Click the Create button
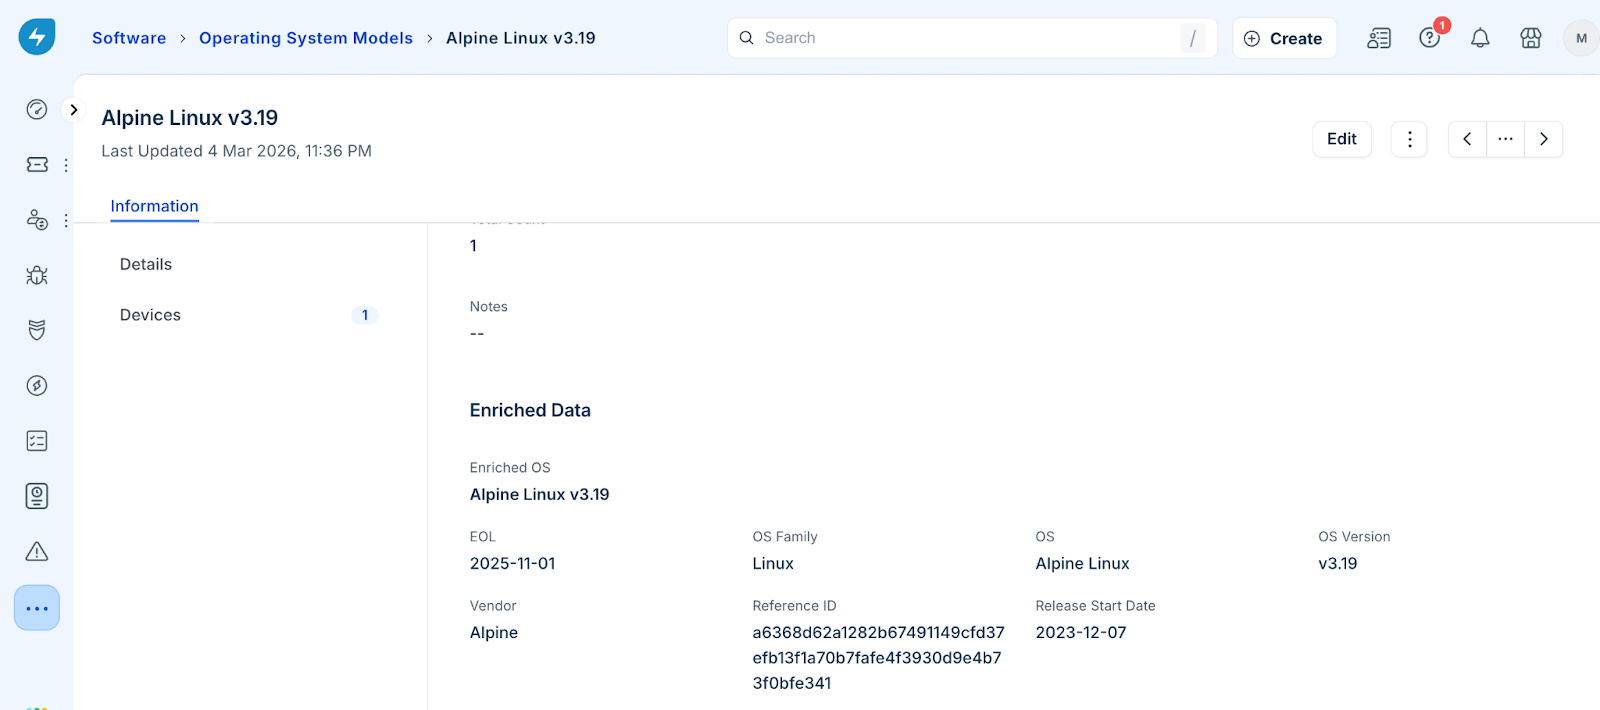 (x=1284, y=38)
